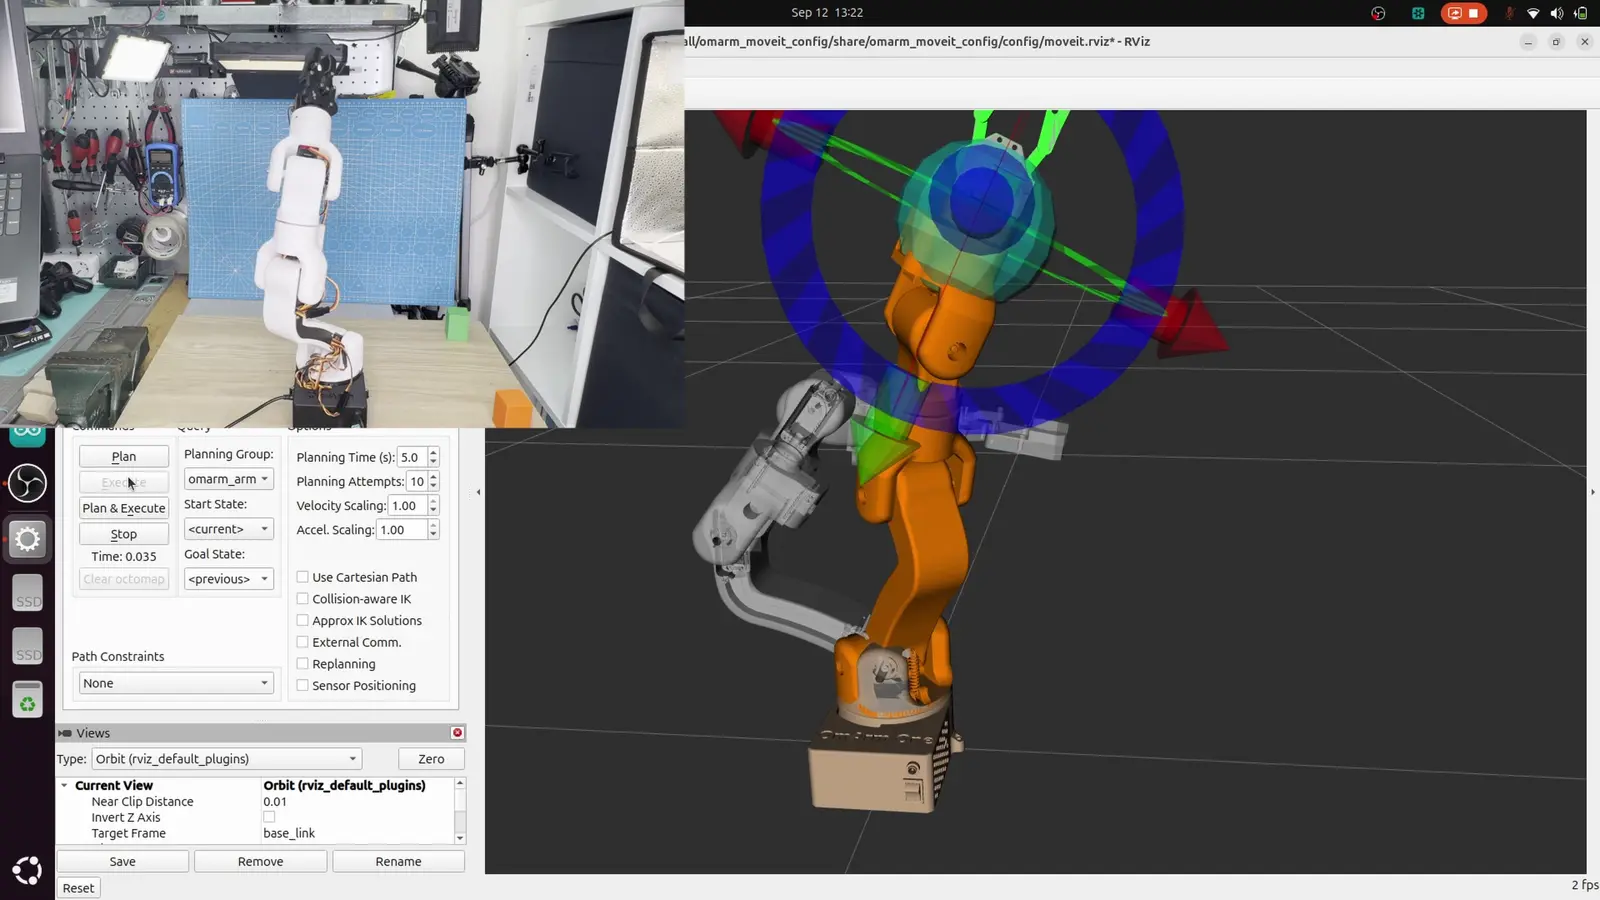The image size is (1600, 900).
Task: Click the screen sharing indicator icon
Action: [1454, 13]
